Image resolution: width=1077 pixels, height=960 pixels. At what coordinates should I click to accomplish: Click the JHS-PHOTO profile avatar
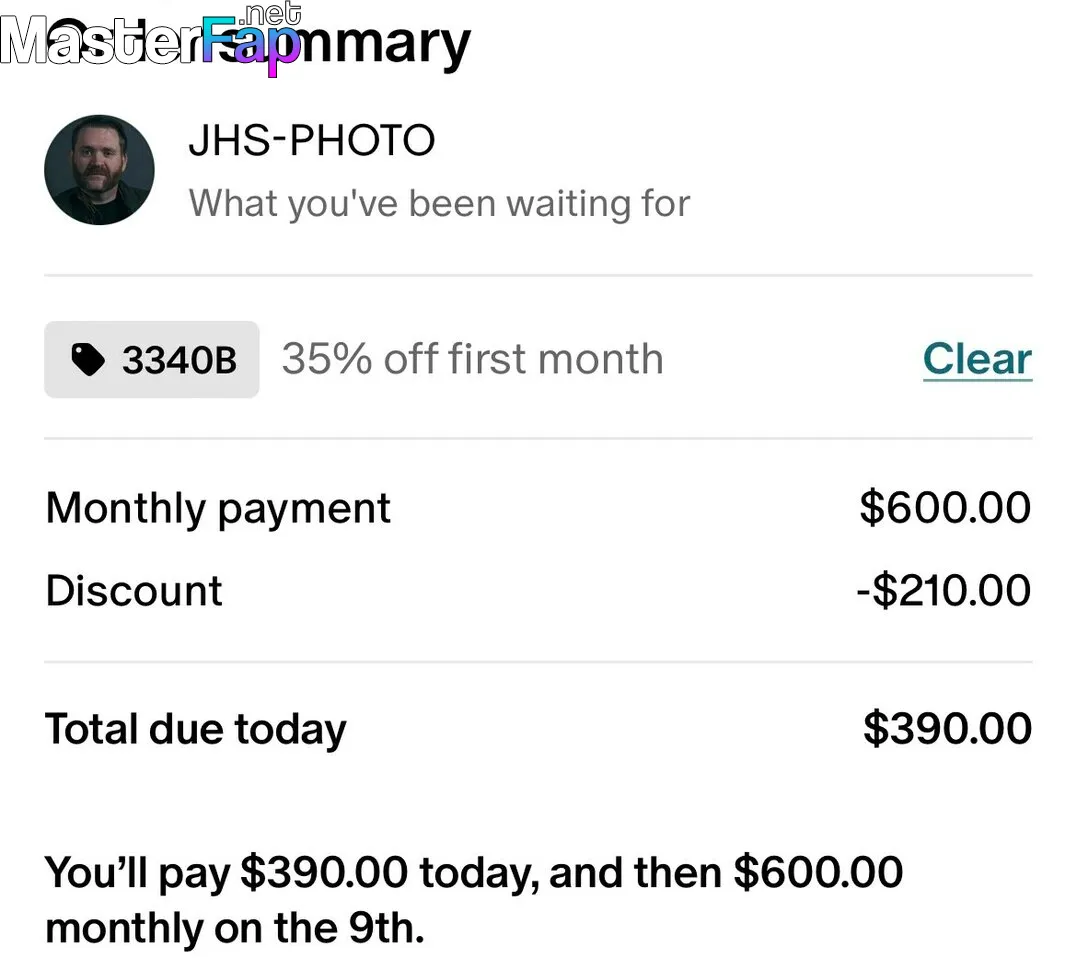(x=99, y=169)
